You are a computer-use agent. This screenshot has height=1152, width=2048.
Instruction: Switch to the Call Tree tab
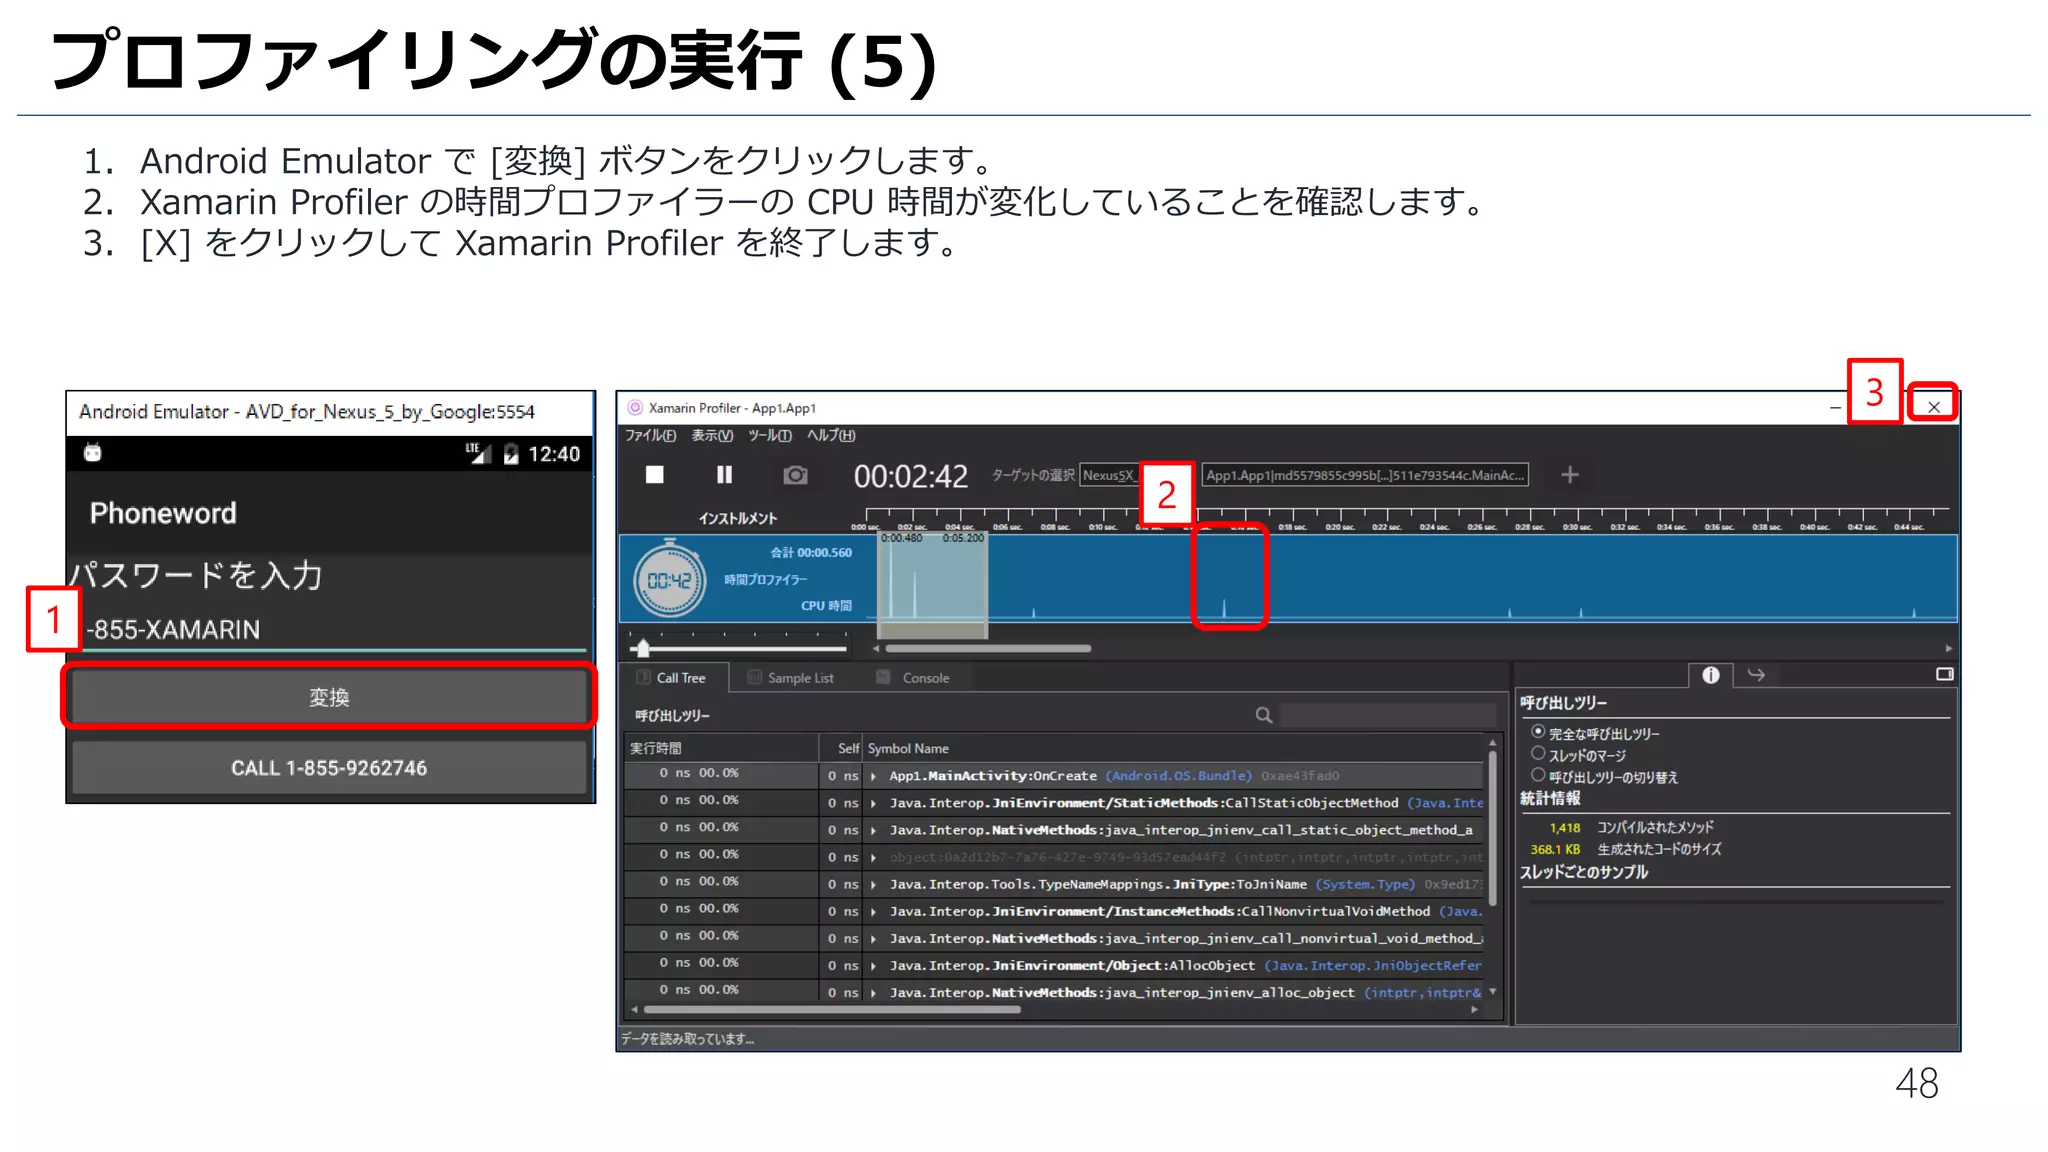click(x=674, y=677)
